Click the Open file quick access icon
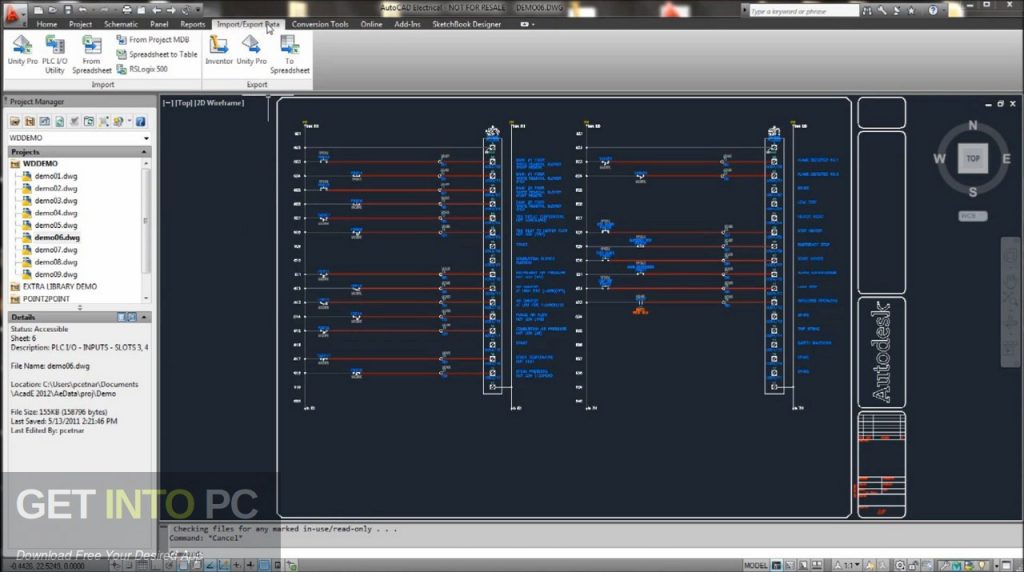 click(x=52, y=10)
